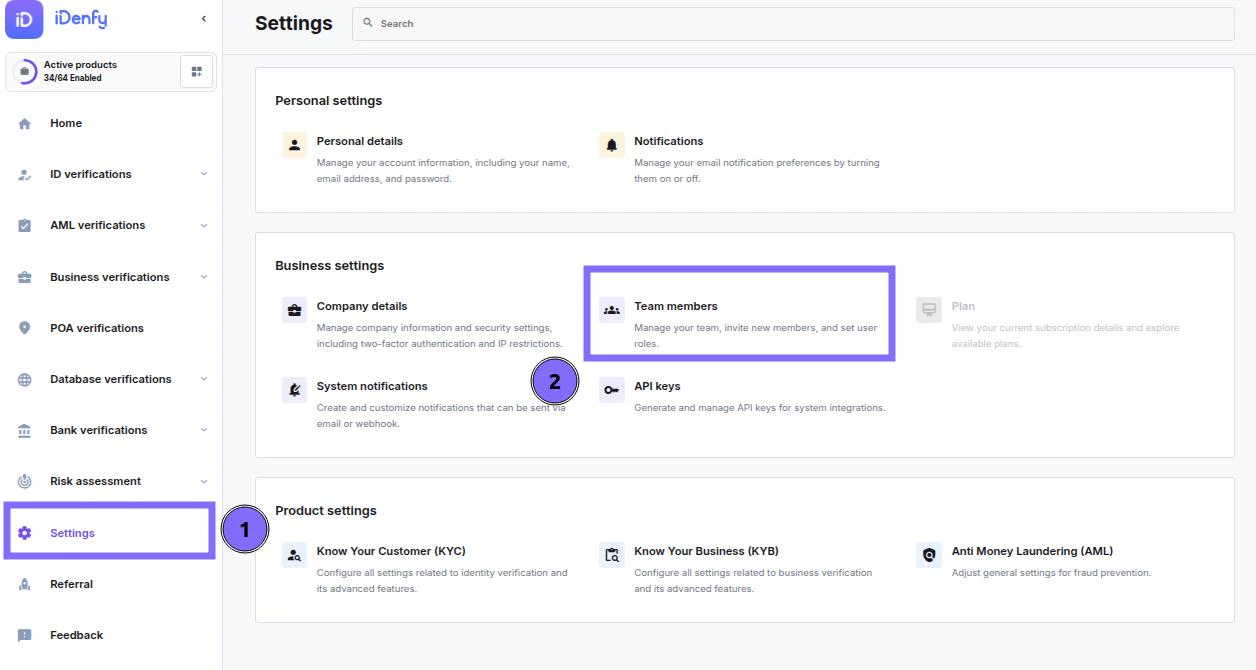Click the Notifications bell icon
The width and height of the screenshot is (1256, 670).
pyautogui.click(x=612, y=145)
